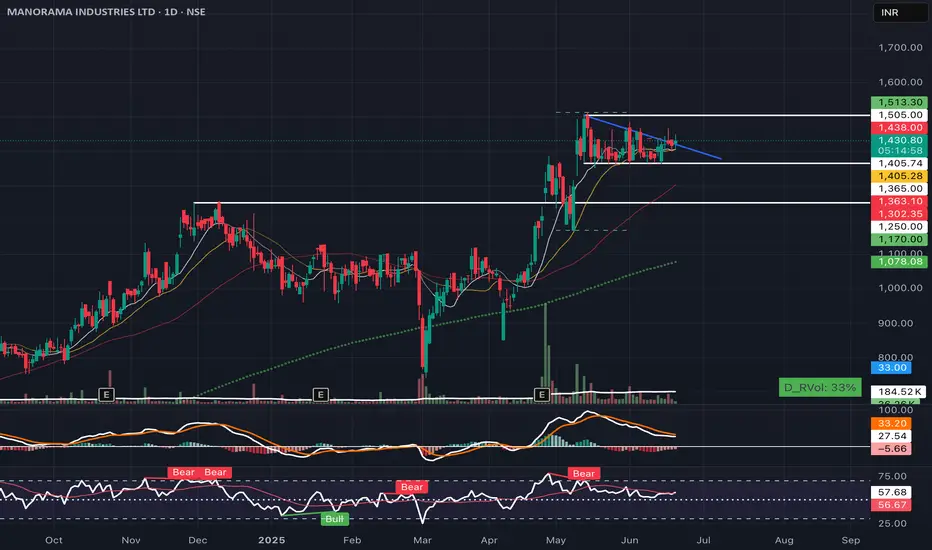Click the earnings E marker near late April
The width and height of the screenshot is (932, 550).
[541, 394]
